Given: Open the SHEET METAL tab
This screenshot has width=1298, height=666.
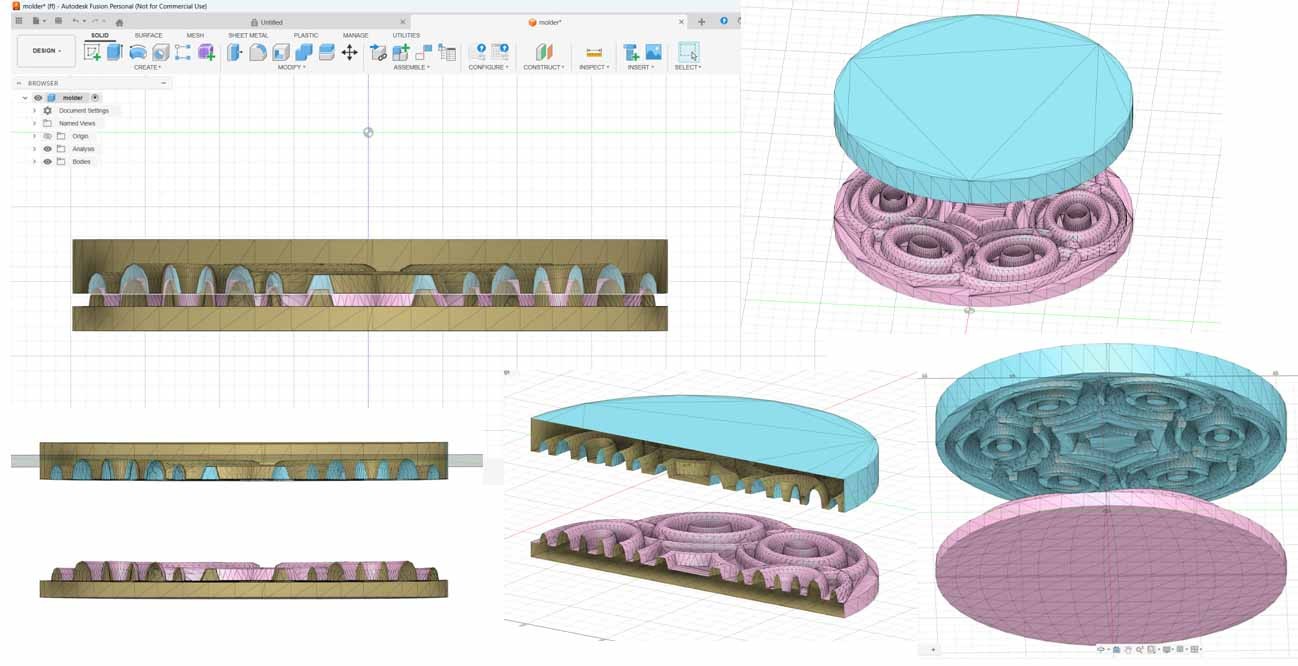Looking at the screenshot, I should click(248, 35).
